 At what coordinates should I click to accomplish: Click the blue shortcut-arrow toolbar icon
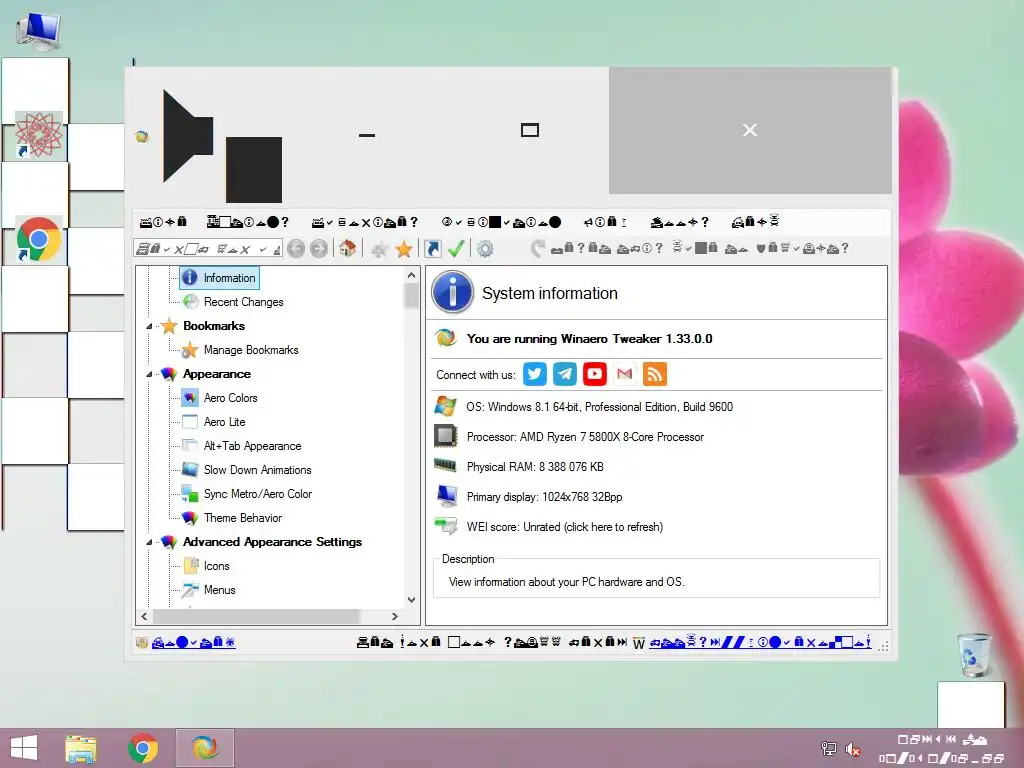(432, 249)
